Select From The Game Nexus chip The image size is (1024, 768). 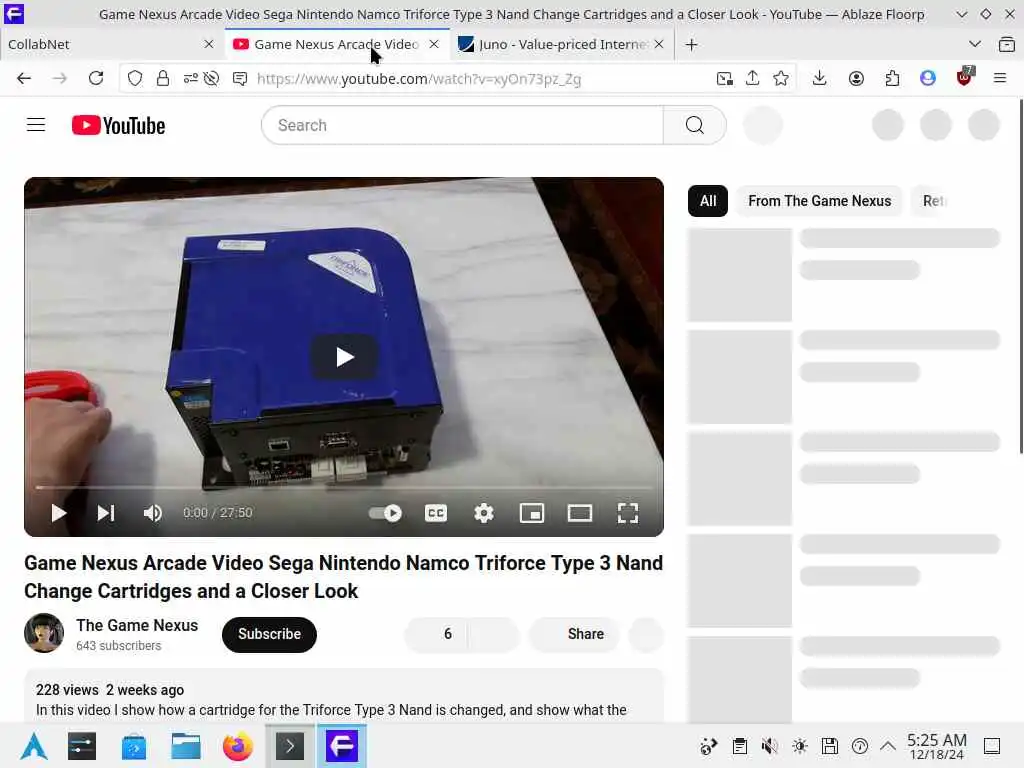tap(820, 201)
